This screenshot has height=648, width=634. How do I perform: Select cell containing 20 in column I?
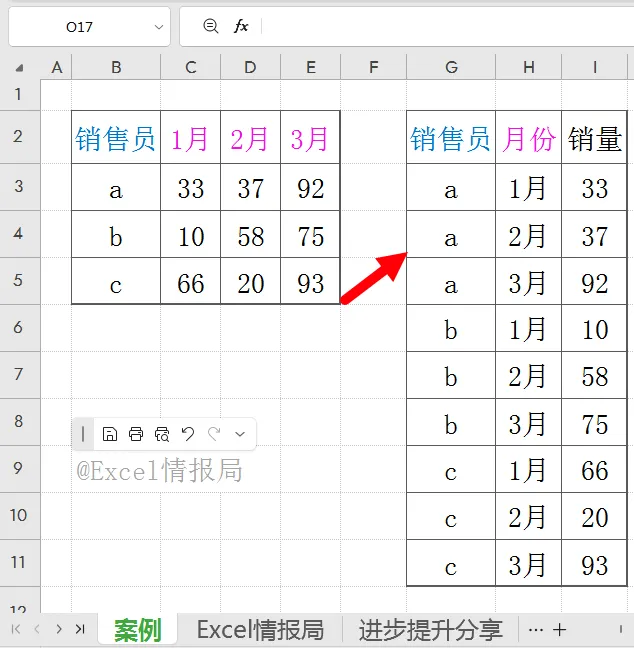[x=594, y=516]
